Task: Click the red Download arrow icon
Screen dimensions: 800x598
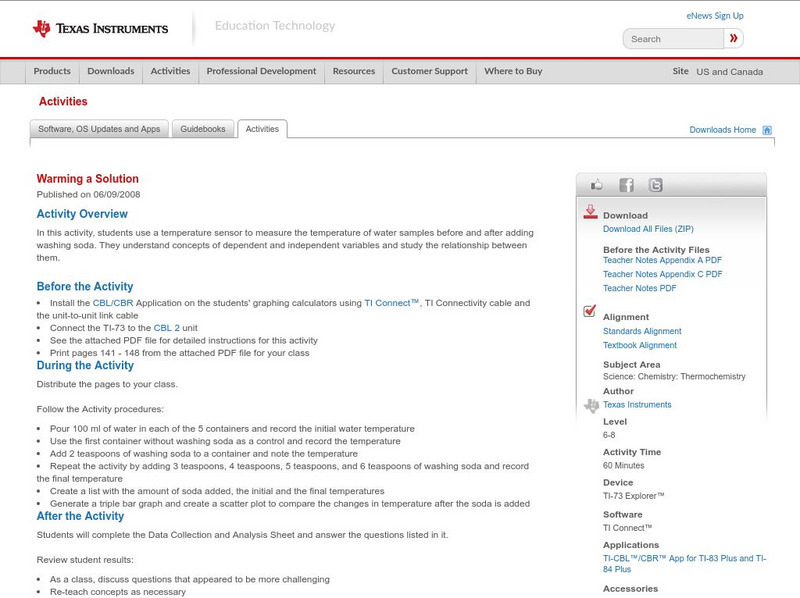Action: (590, 212)
